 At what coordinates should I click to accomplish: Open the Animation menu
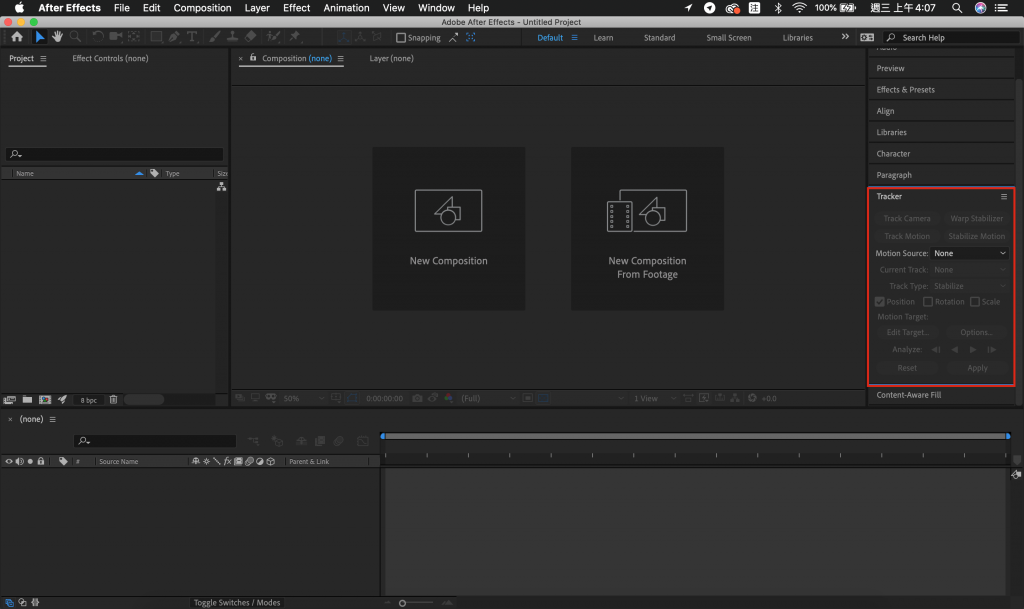tap(346, 8)
